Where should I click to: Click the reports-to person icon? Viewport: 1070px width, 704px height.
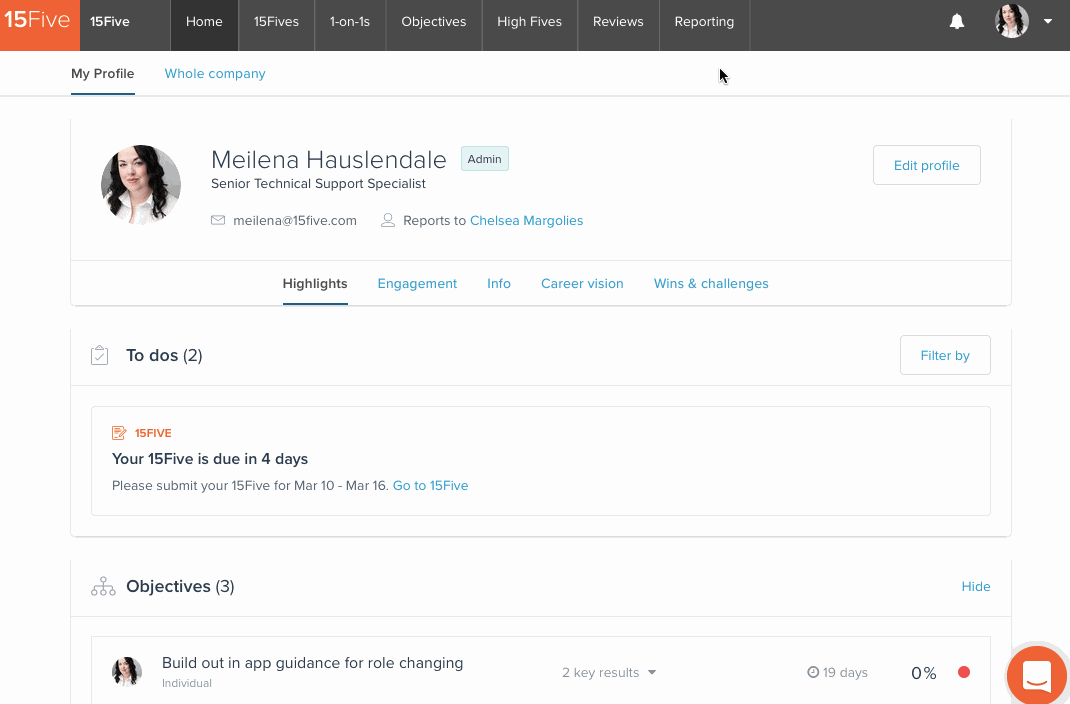pos(388,220)
